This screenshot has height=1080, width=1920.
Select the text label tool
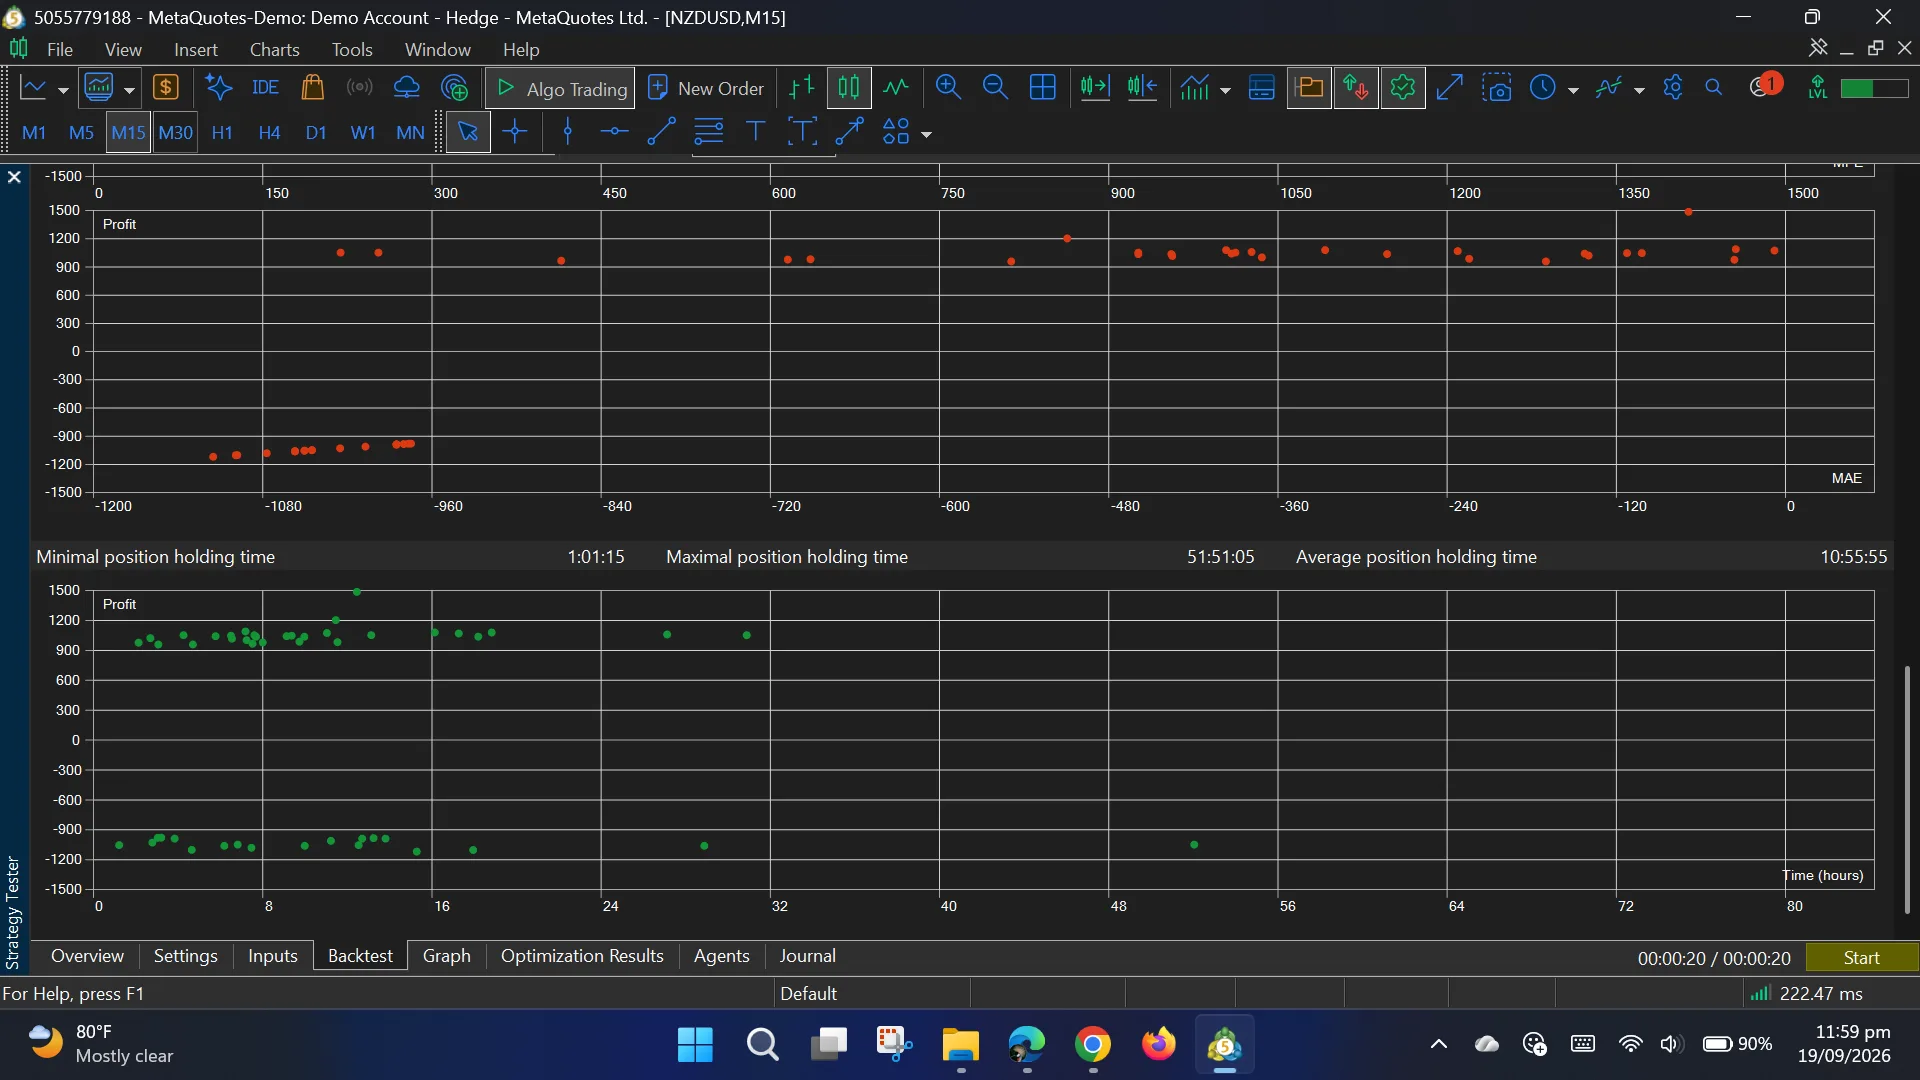tap(755, 132)
